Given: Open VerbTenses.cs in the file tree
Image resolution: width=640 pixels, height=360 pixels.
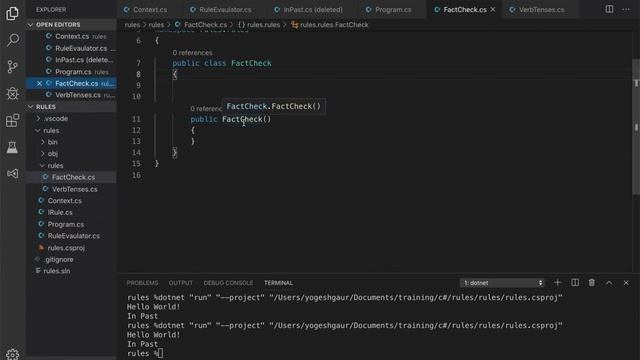Looking at the screenshot, I should click(x=71, y=189).
